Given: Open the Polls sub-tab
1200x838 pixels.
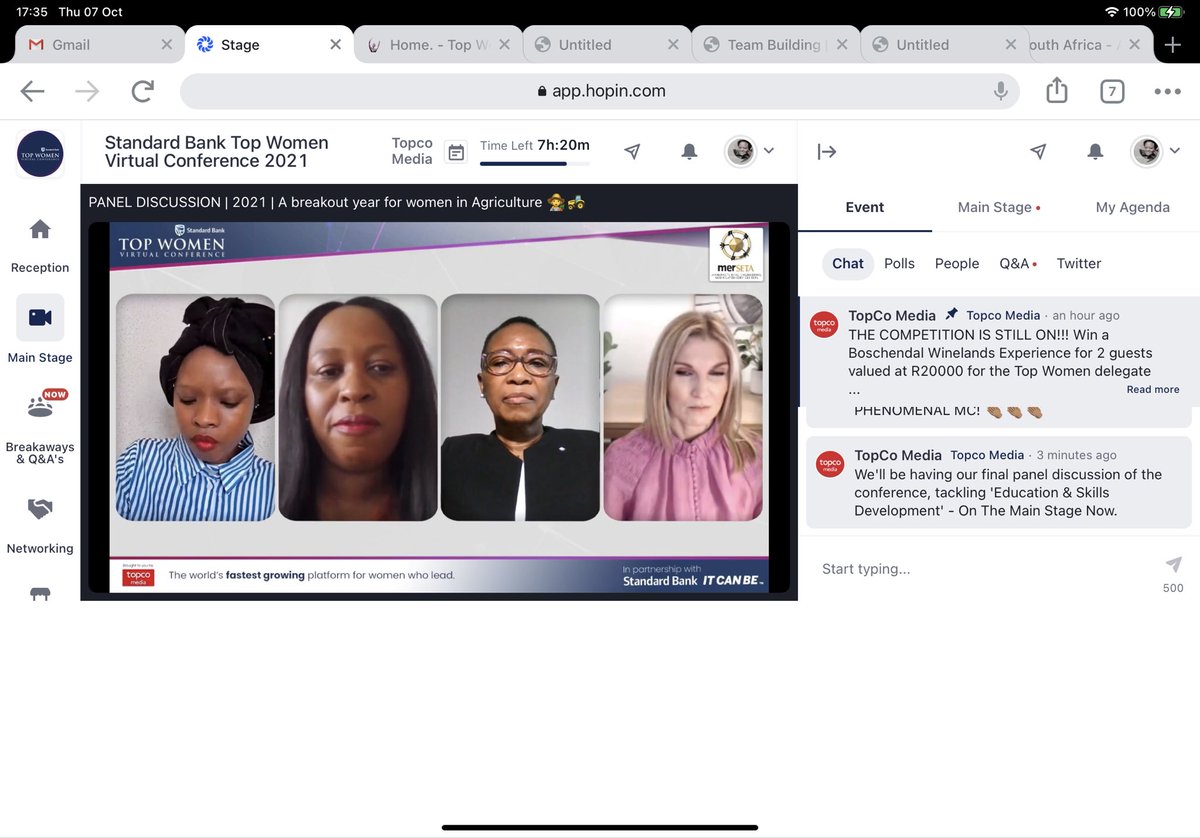Looking at the screenshot, I should [x=899, y=263].
